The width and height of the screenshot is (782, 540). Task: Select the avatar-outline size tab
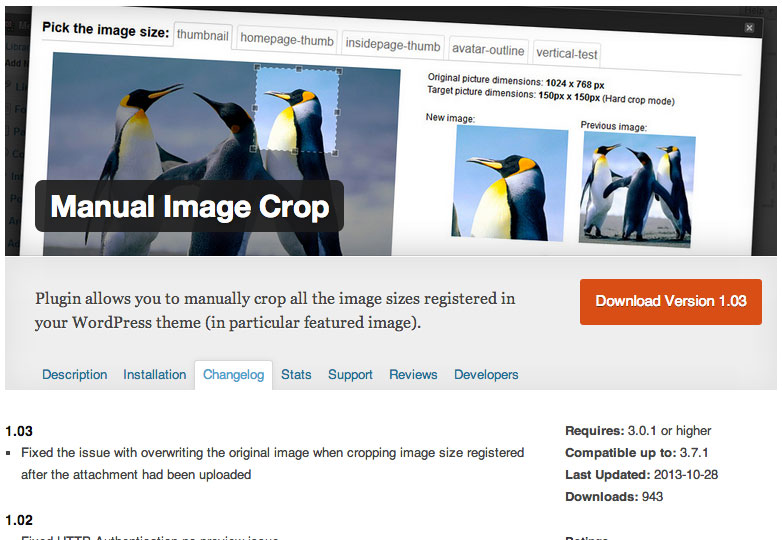pos(488,50)
